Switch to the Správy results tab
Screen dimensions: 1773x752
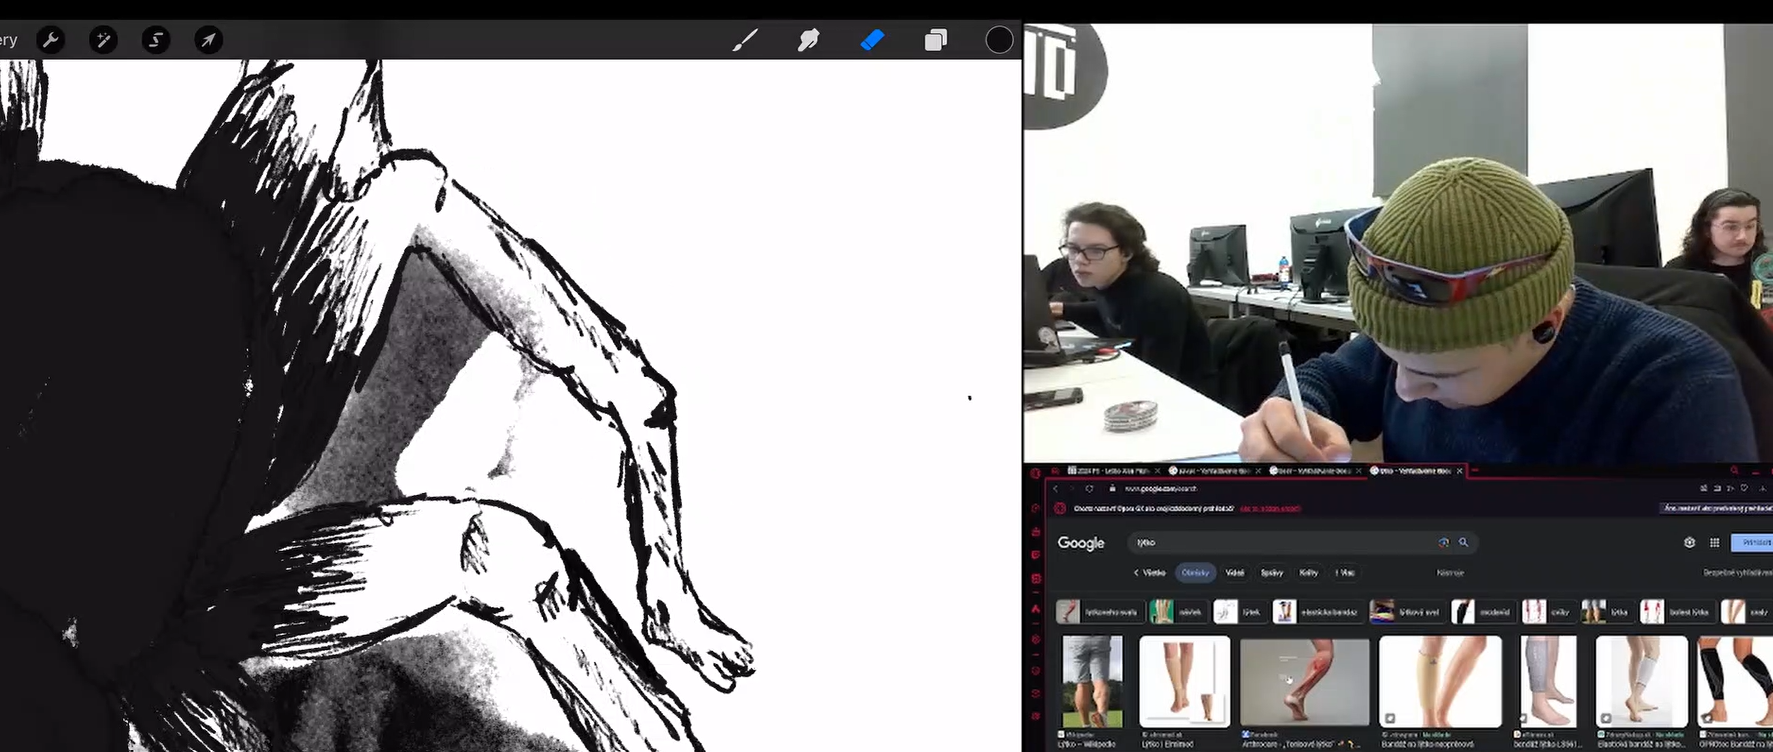pos(1271,573)
